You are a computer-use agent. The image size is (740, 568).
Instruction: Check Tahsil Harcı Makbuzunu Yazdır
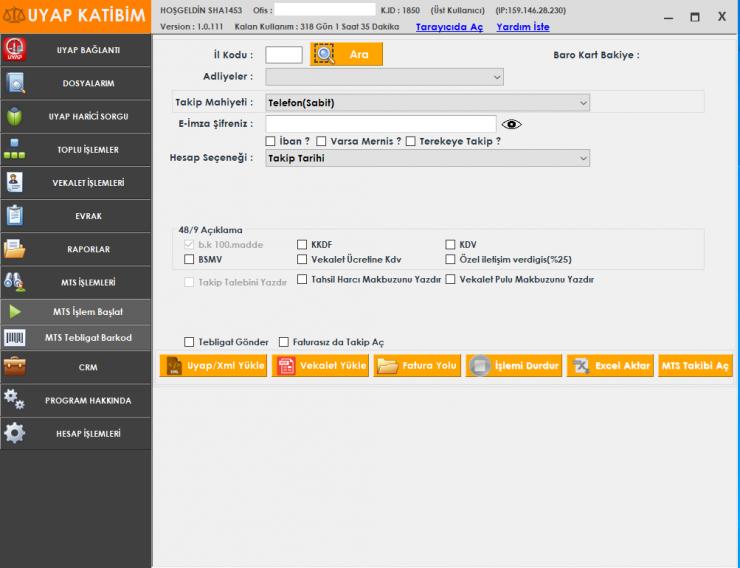point(302,279)
